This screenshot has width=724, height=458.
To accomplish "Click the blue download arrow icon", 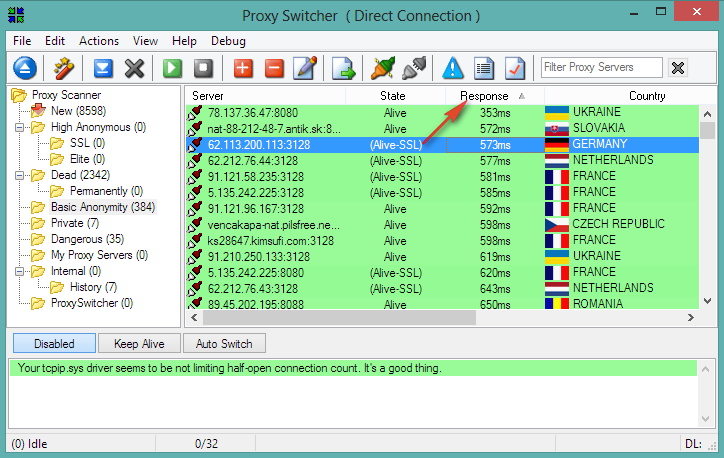I will [103, 68].
